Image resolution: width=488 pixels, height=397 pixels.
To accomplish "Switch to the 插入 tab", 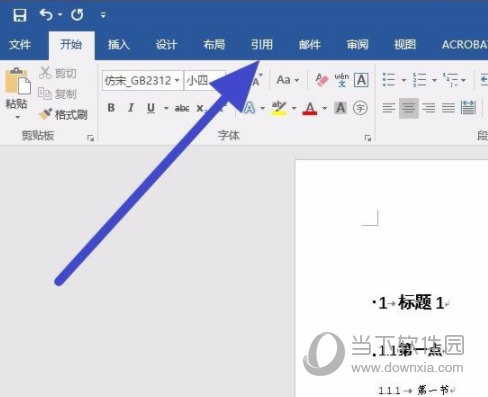I will (x=119, y=44).
